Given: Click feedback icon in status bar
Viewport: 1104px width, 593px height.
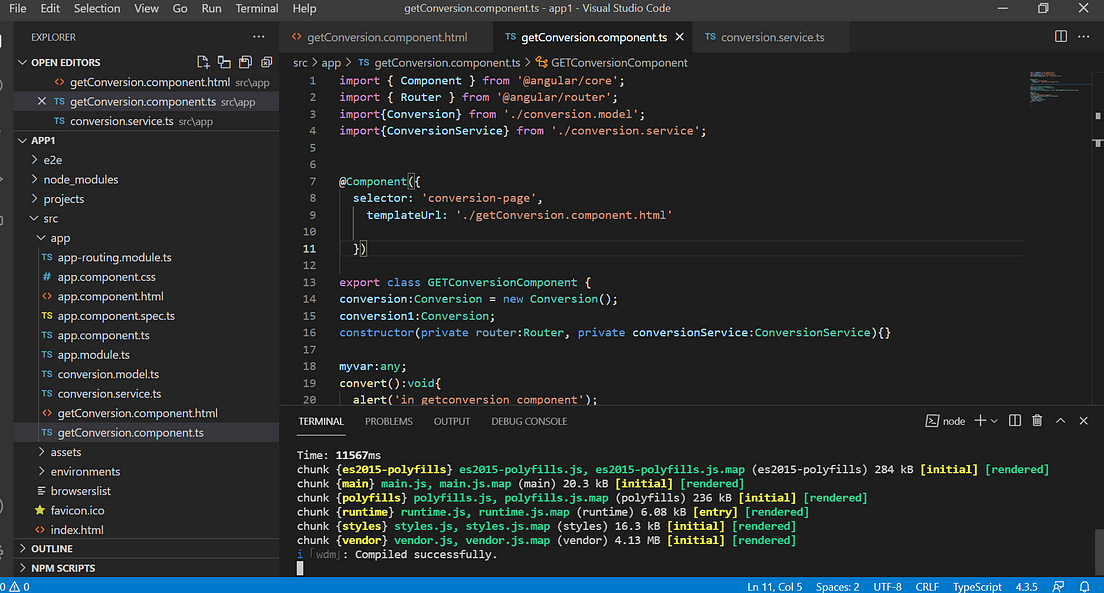Looking at the screenshot, I should (1058, 587).
